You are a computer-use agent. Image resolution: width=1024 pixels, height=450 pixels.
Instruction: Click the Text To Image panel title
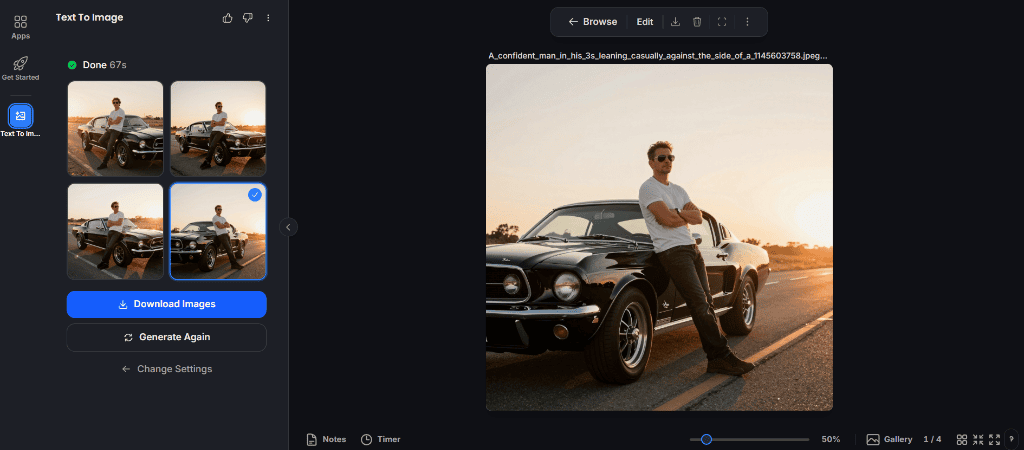pos(89,18)
